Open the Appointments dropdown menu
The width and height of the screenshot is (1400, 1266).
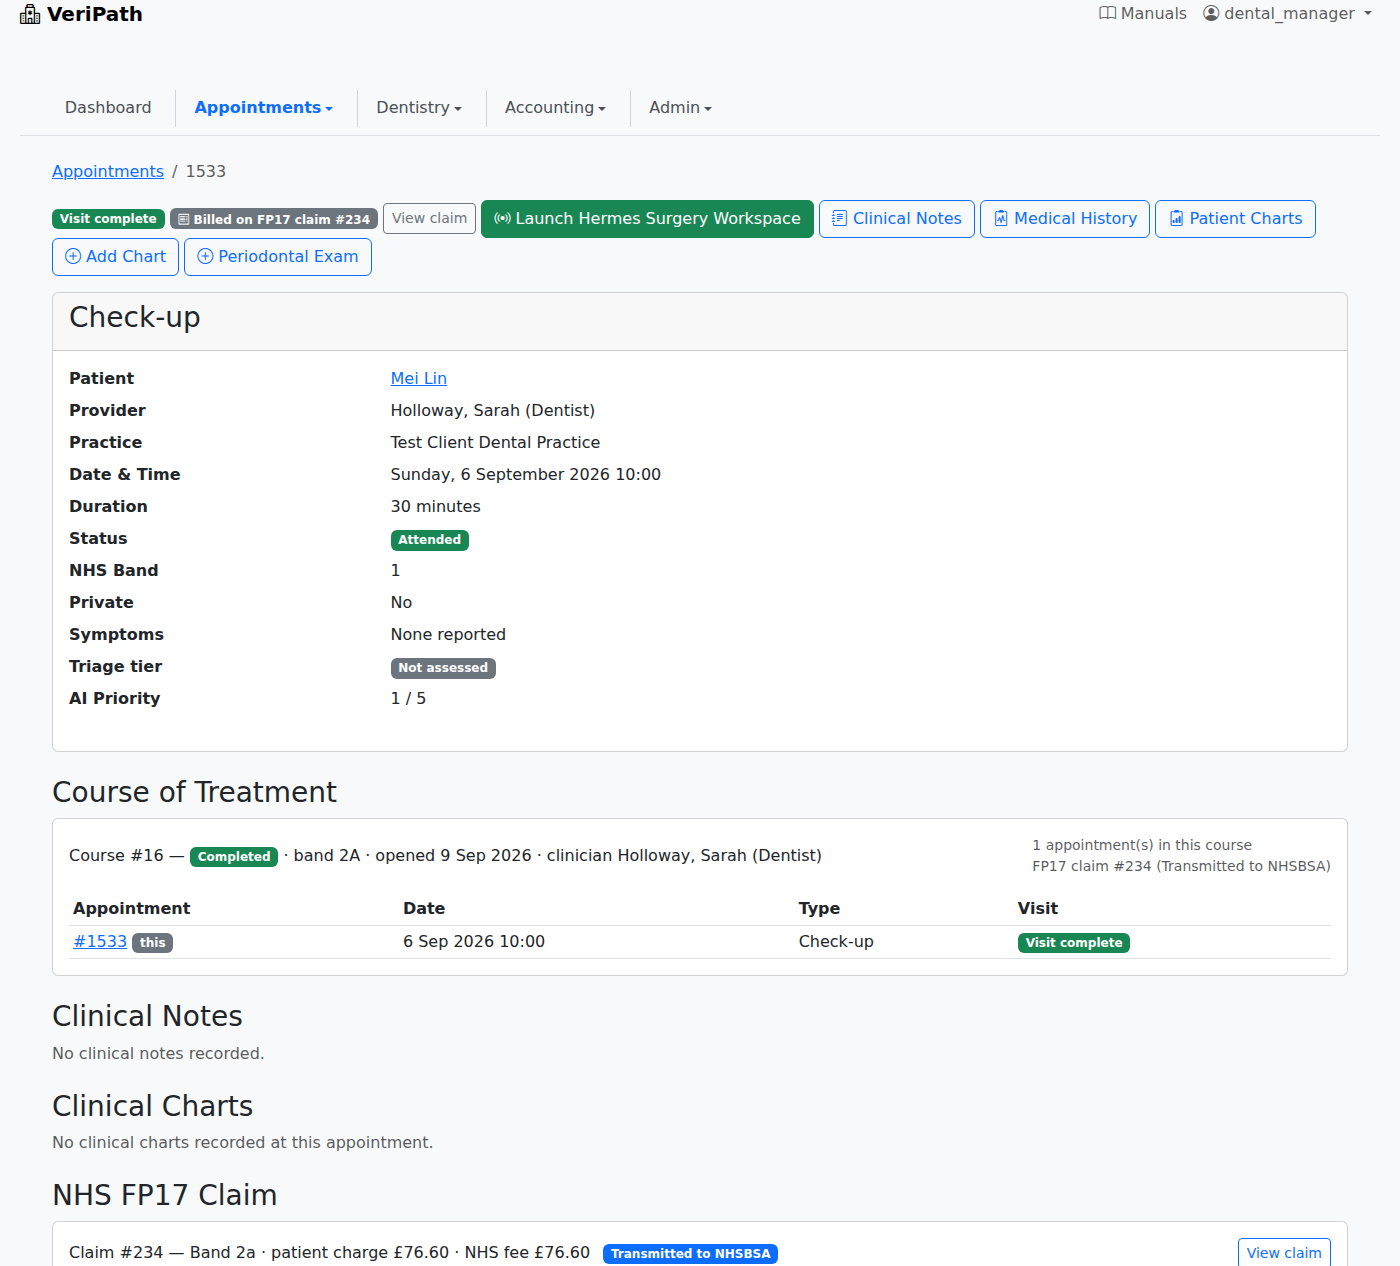click(263, 107)
